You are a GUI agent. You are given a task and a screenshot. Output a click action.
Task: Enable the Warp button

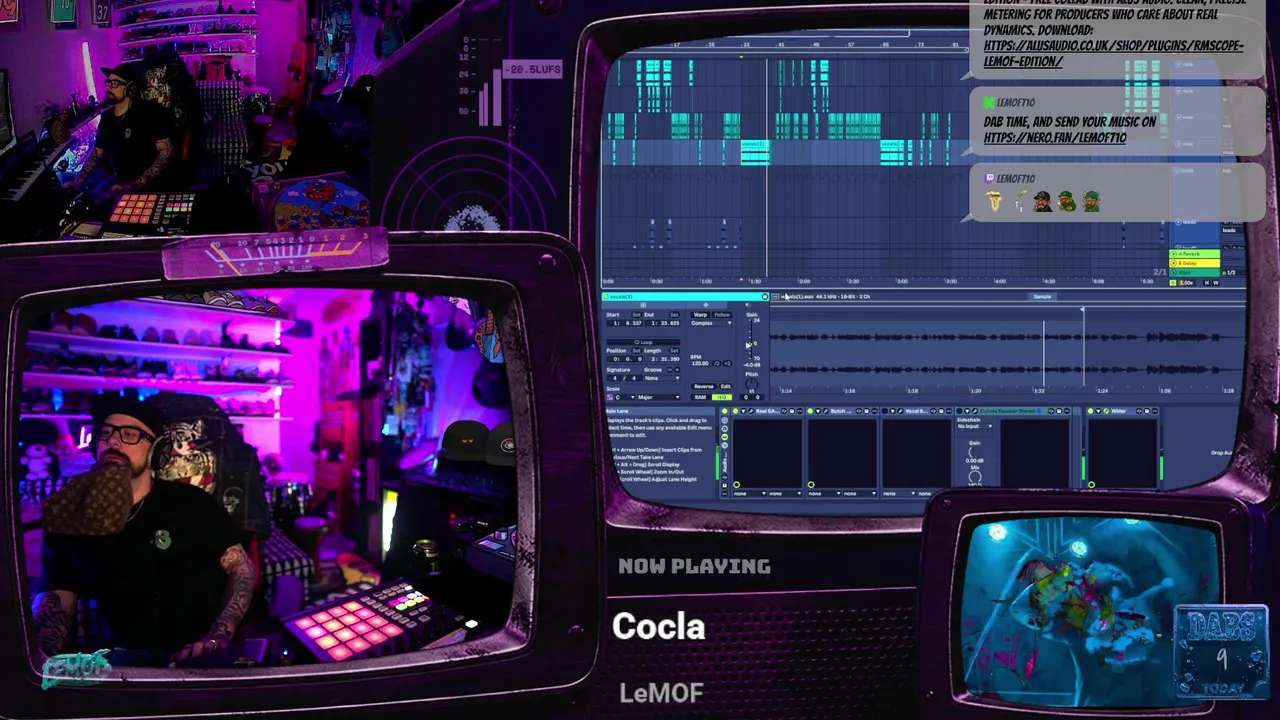700,315
